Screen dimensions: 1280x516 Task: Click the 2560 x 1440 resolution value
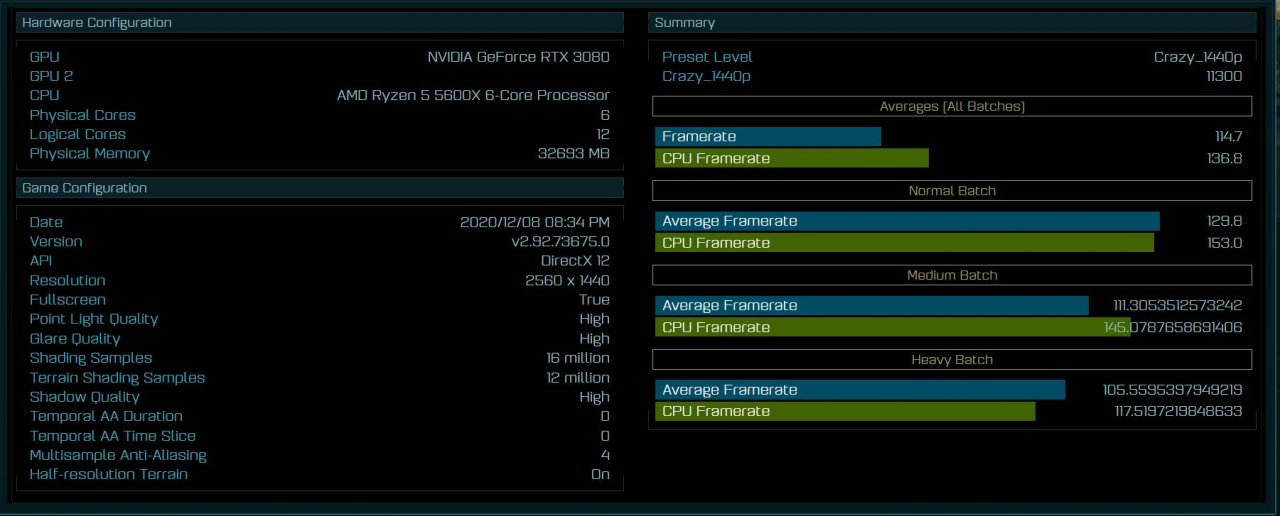[x=567, y=280]
